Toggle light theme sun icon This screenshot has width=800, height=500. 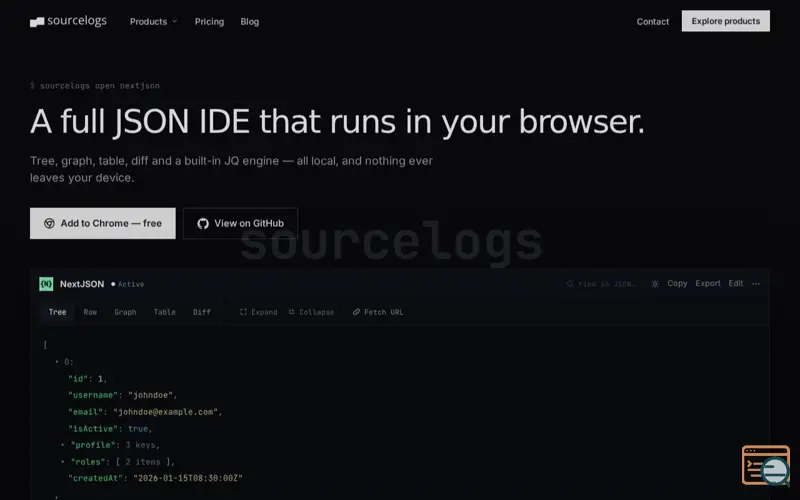tap(655, 284)
